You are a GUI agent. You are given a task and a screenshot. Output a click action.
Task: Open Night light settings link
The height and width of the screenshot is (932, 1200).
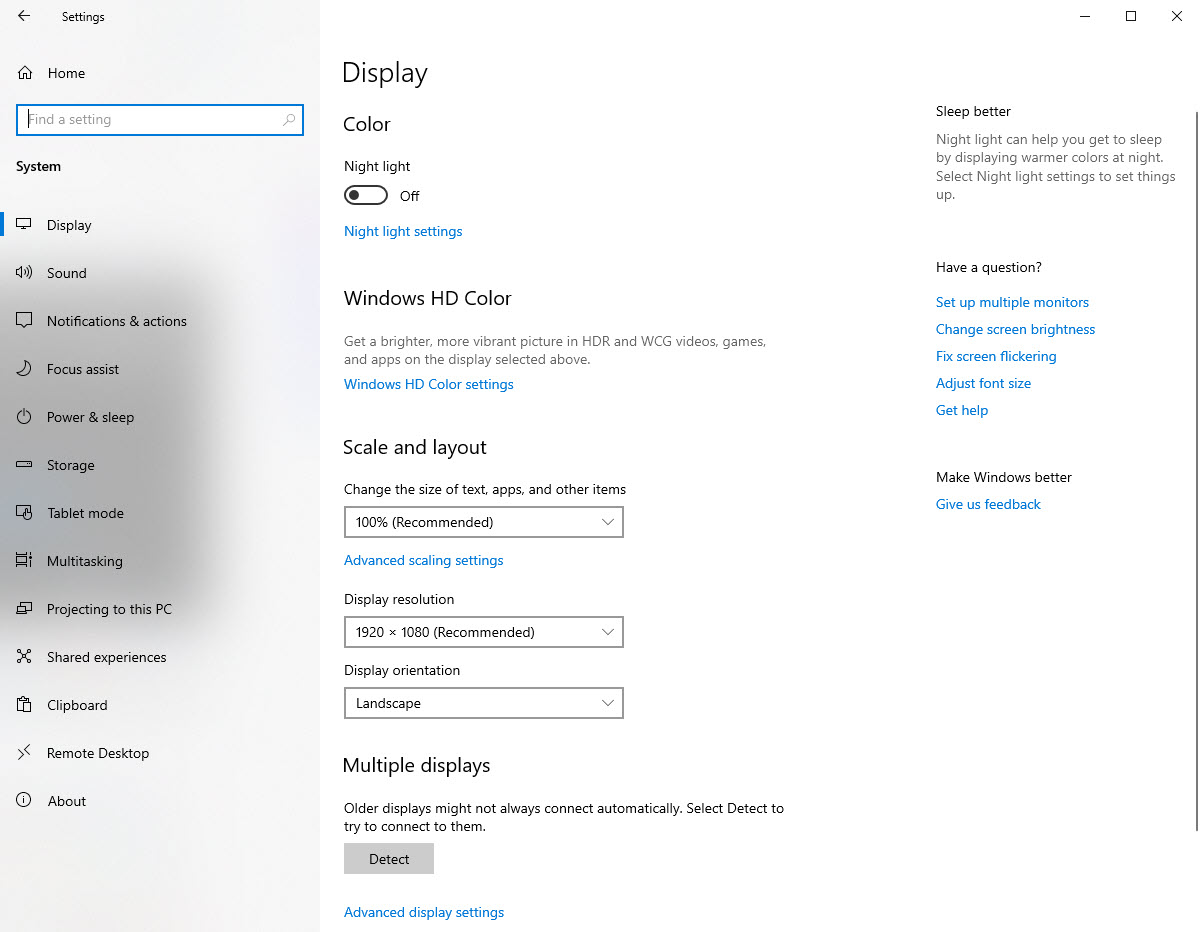pyautogui.click(x=403, y=231)
